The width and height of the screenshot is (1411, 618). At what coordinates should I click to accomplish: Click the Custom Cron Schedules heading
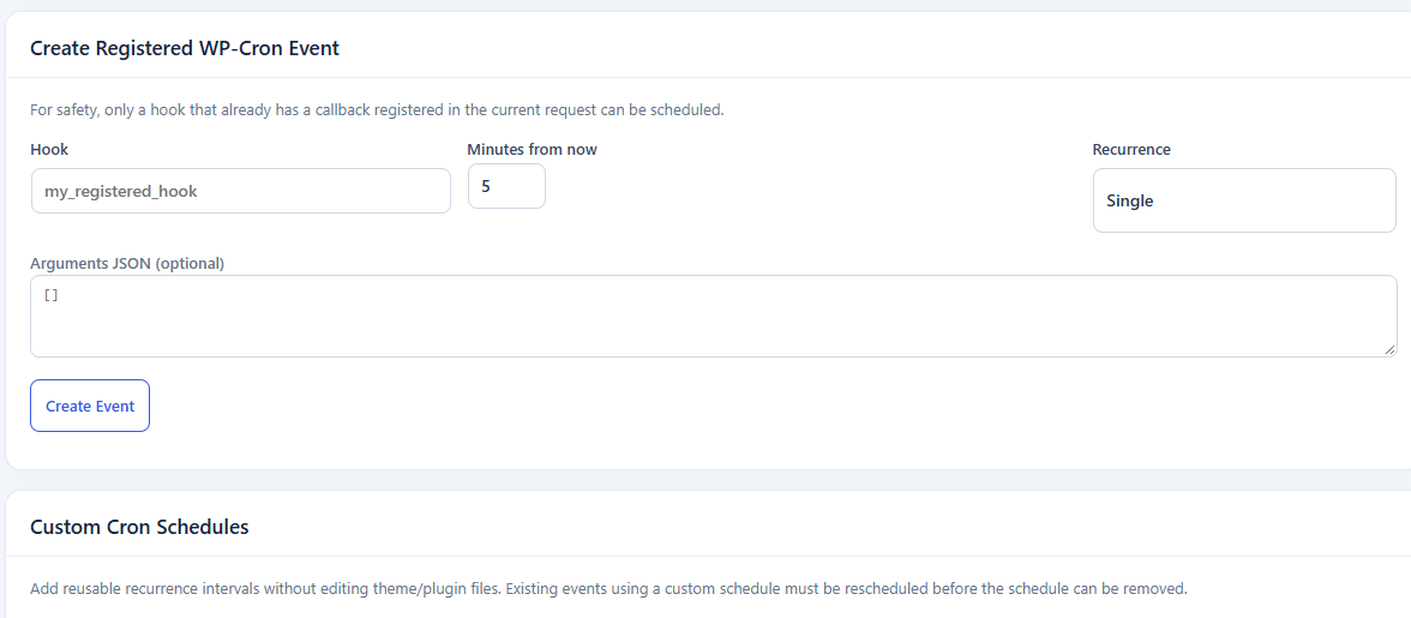pos(139,527)
